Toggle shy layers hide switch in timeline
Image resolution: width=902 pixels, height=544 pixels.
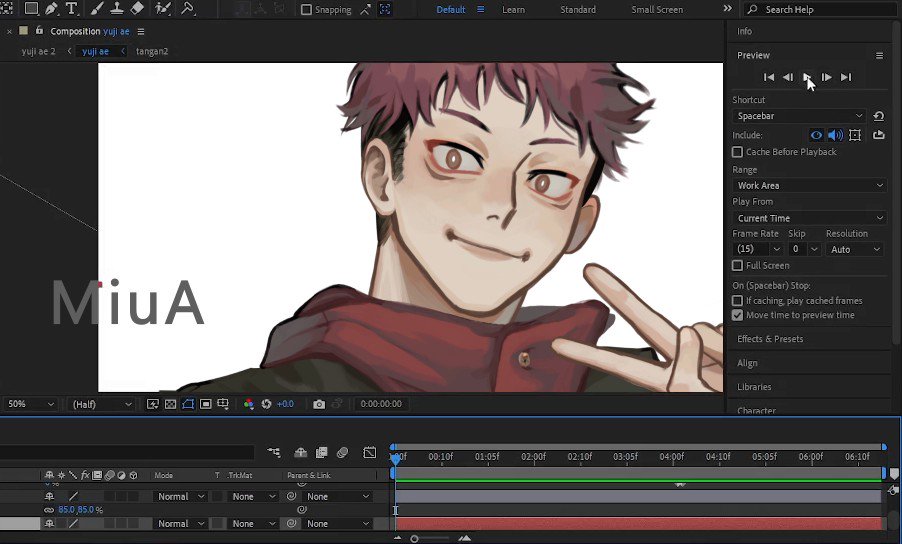[300, 453]
